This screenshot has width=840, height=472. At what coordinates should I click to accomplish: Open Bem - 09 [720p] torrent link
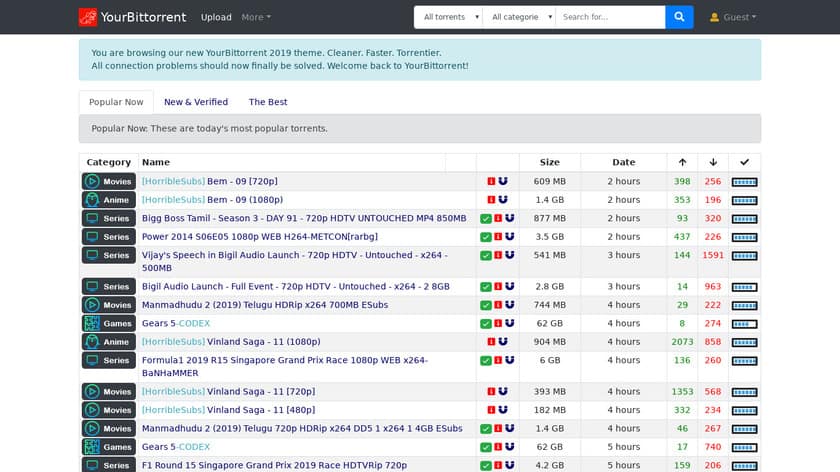click(209, 181)
